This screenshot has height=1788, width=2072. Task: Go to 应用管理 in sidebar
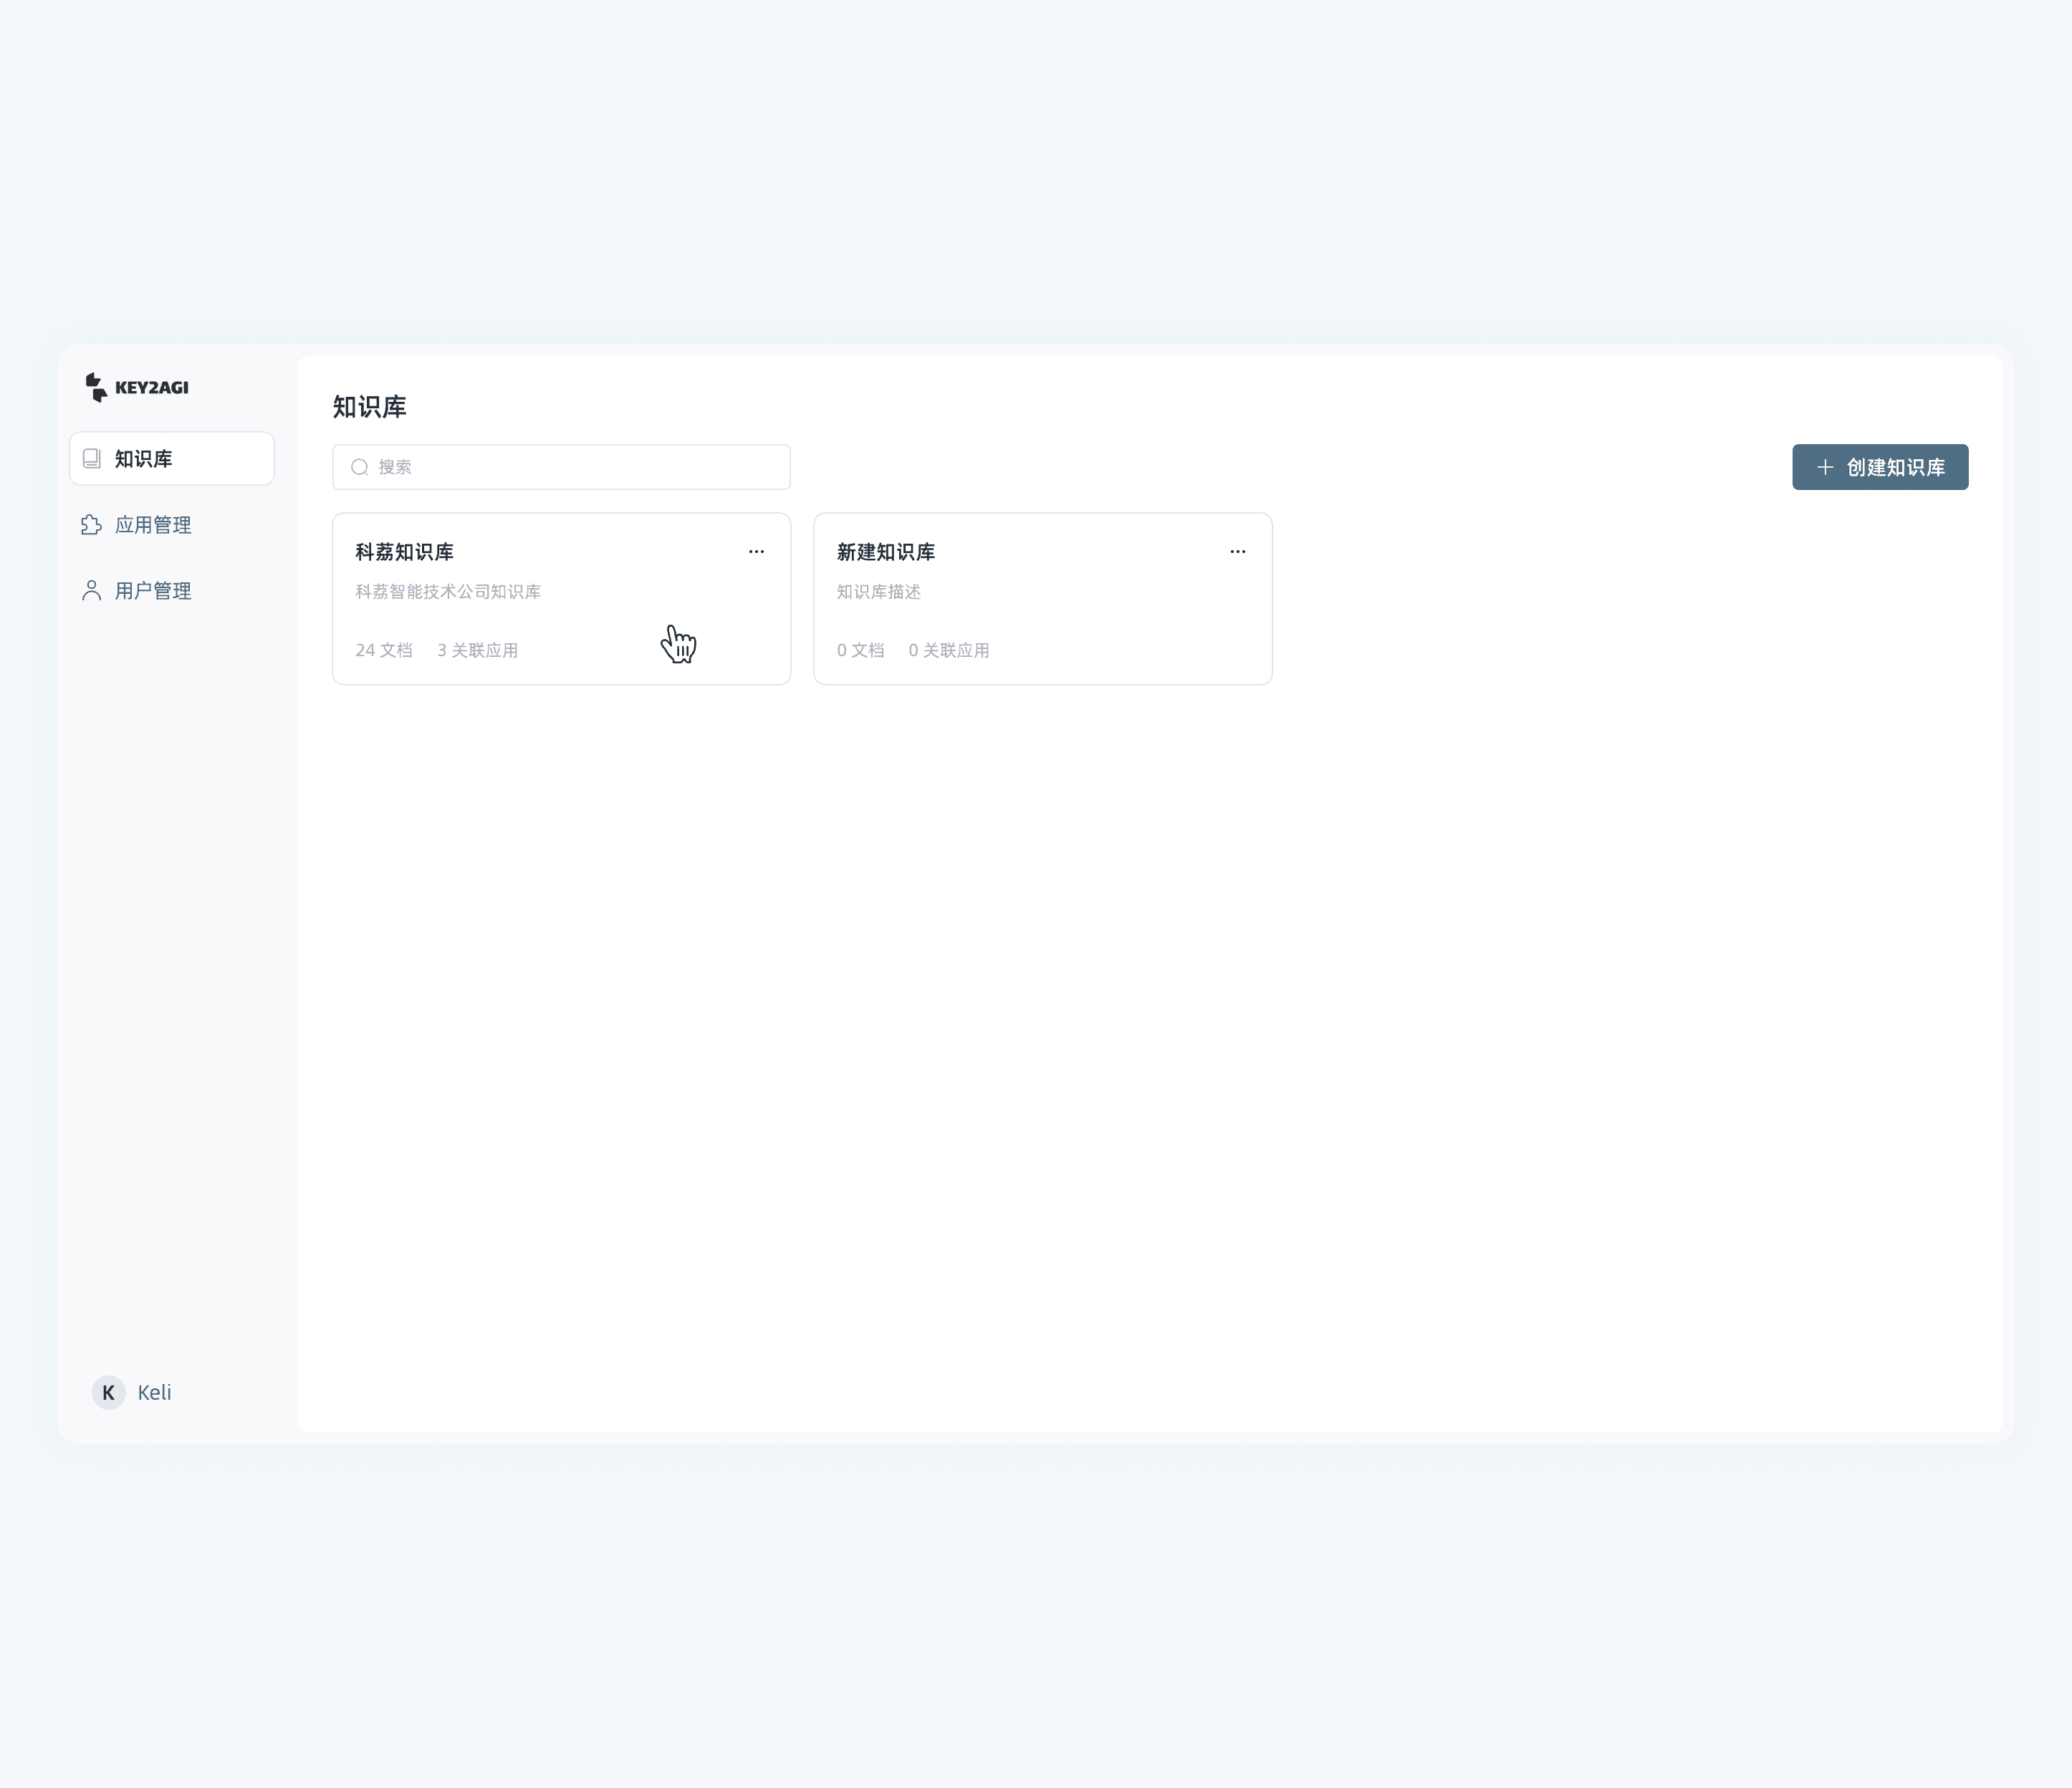[x=153, y=525]
